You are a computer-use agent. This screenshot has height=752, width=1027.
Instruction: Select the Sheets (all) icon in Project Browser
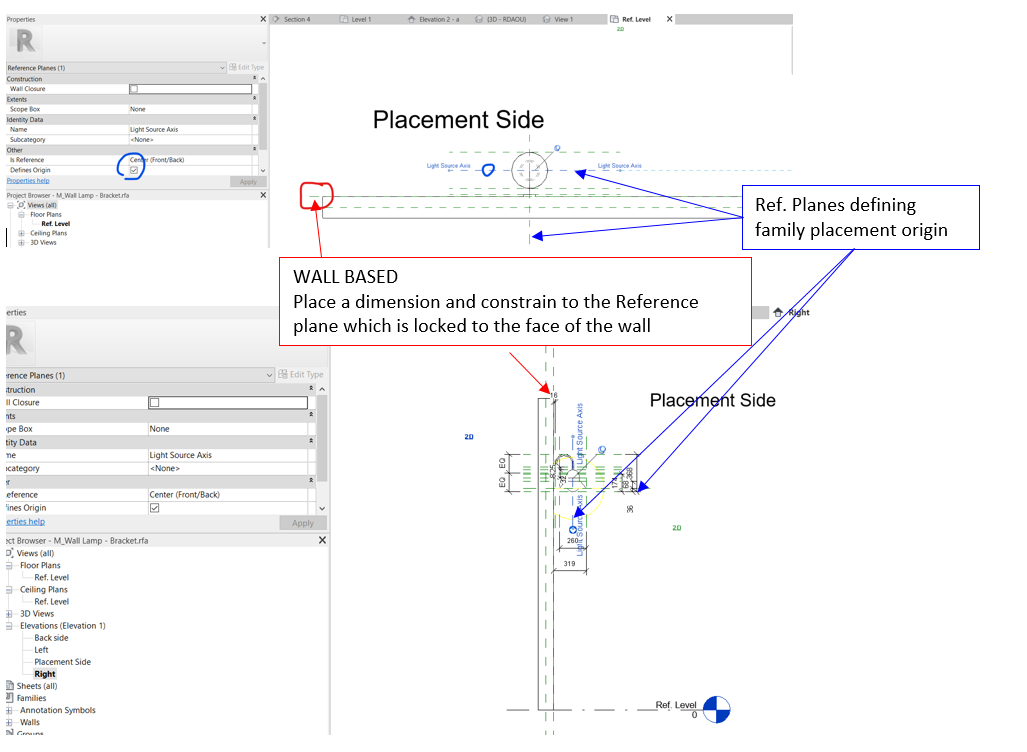point(11,686)
